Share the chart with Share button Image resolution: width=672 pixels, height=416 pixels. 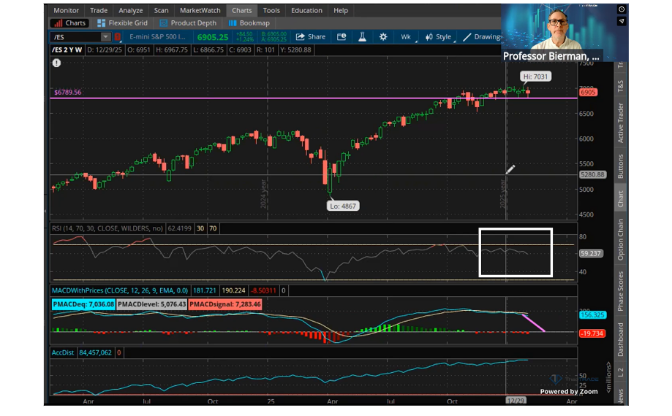311,37
